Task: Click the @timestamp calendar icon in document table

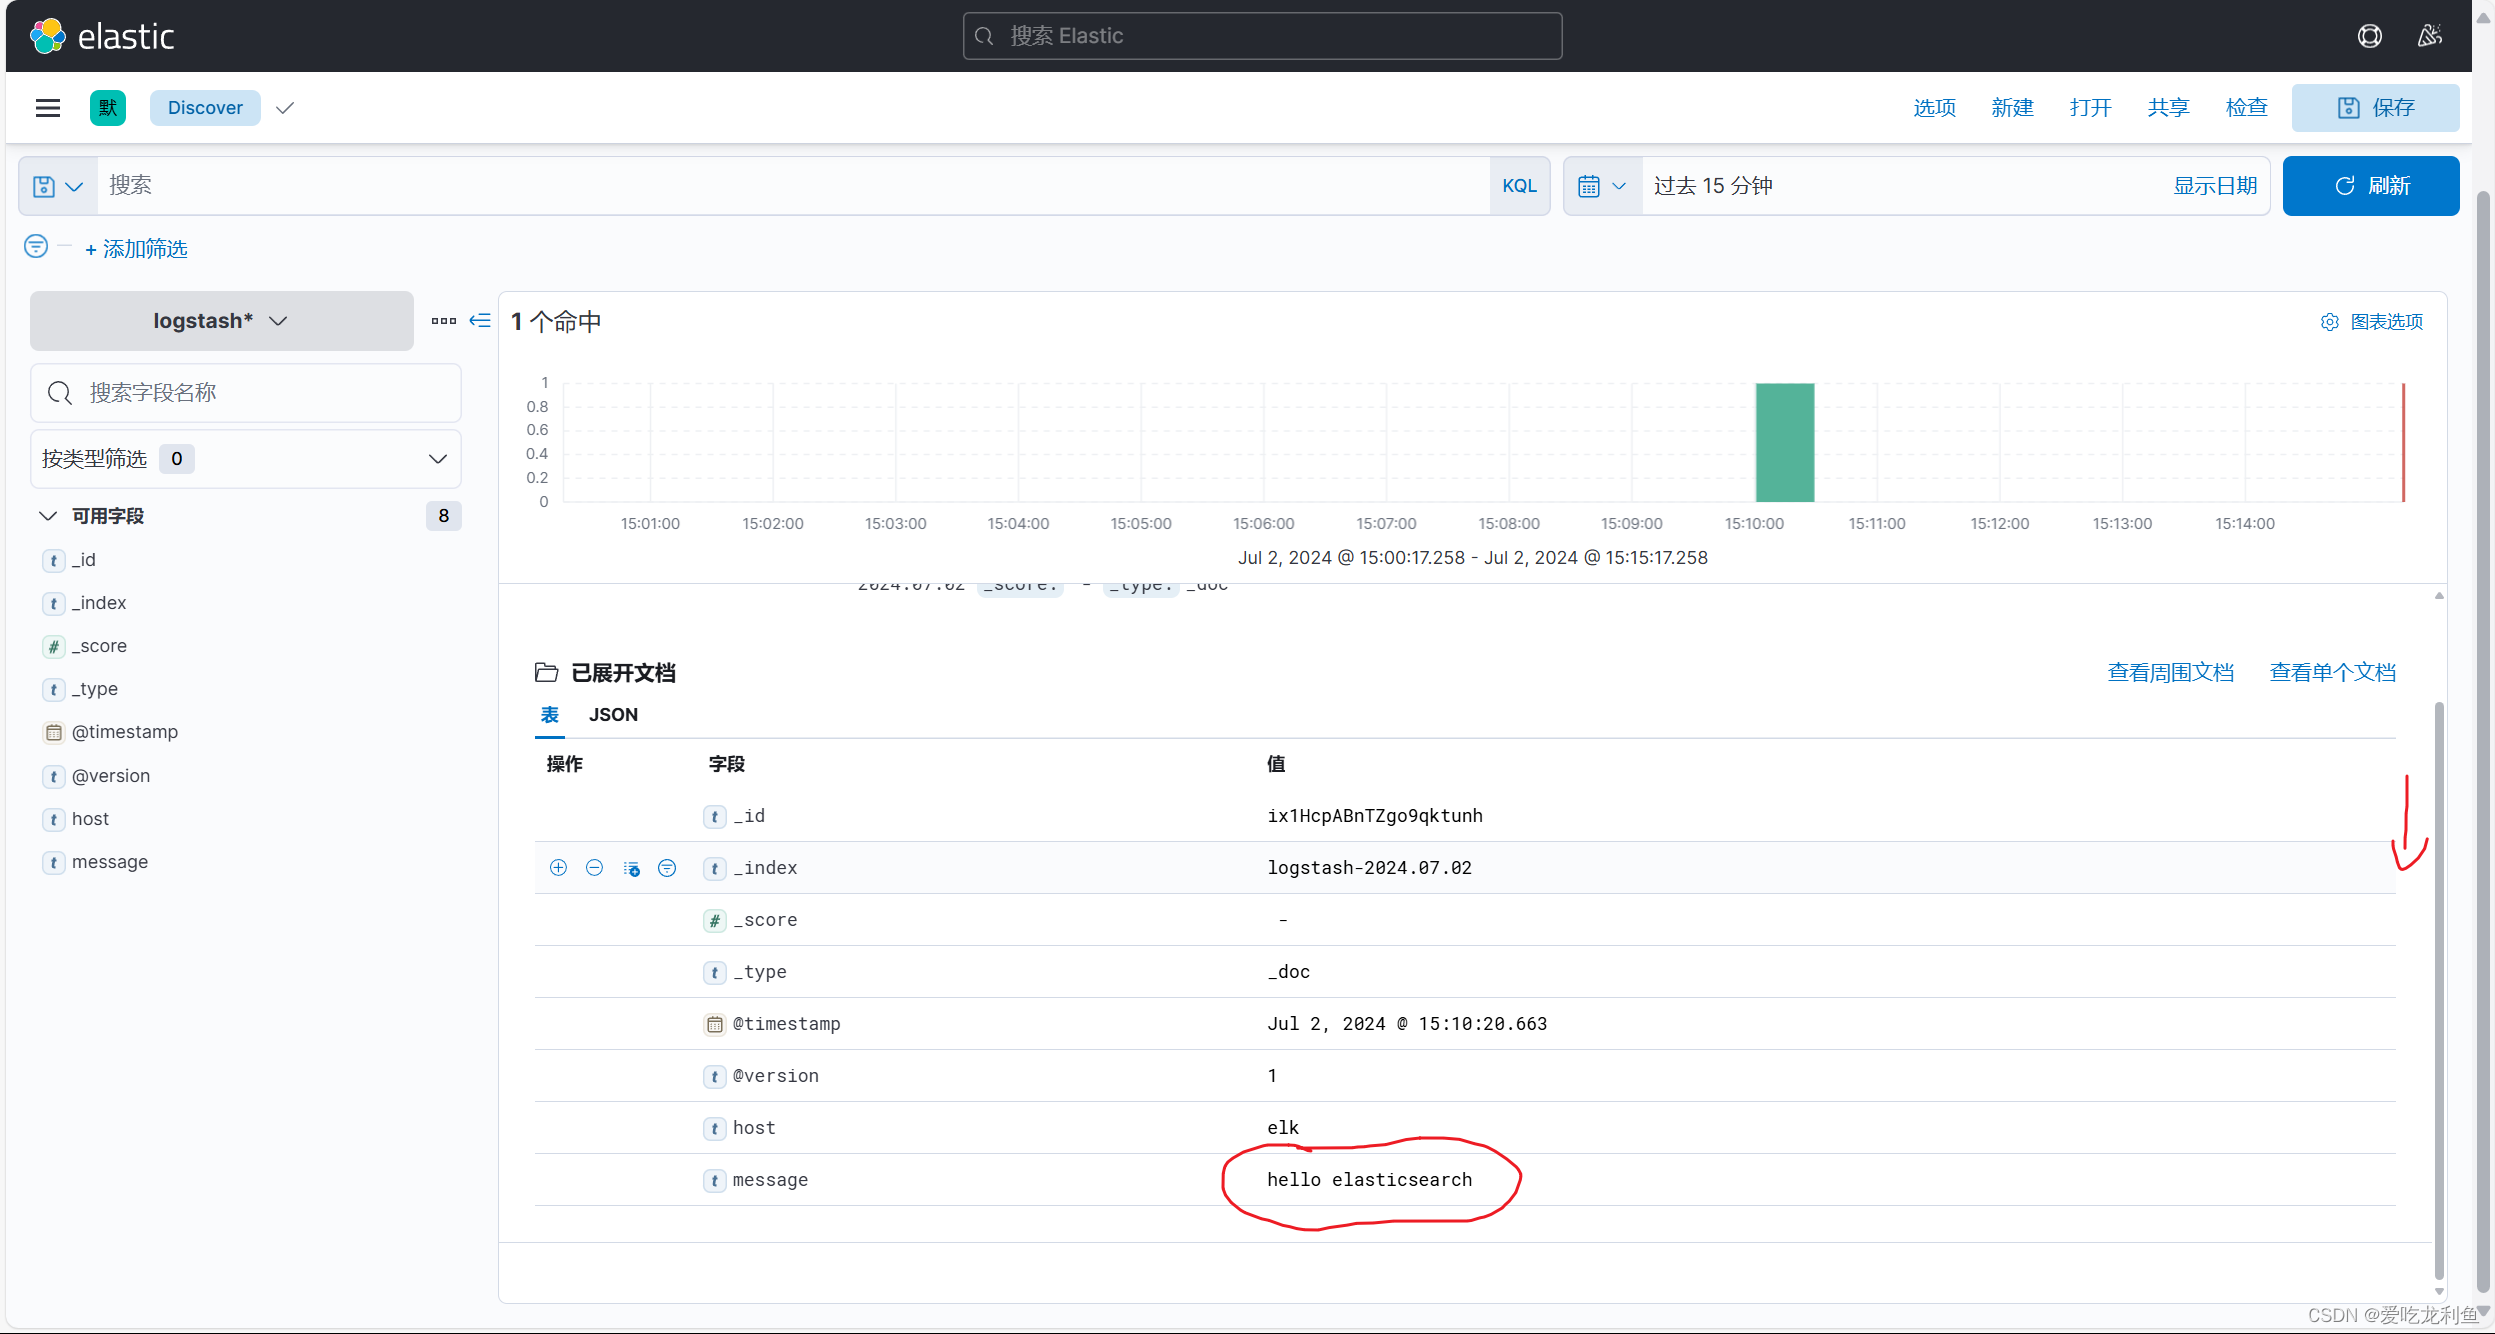Action: point(714,1024)
